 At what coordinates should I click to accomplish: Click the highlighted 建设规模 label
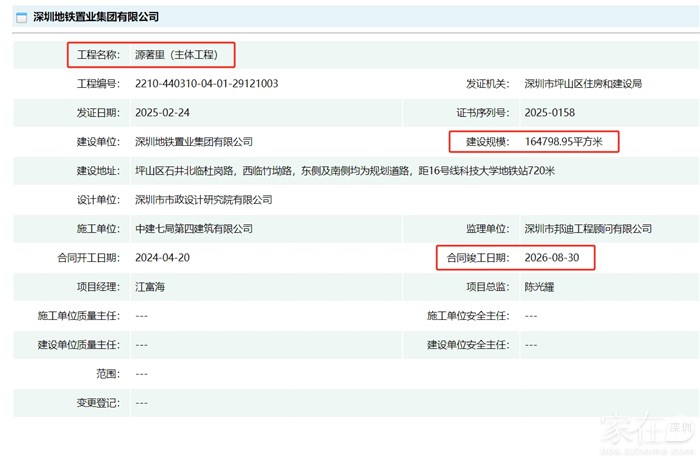(x=483, y=141)
